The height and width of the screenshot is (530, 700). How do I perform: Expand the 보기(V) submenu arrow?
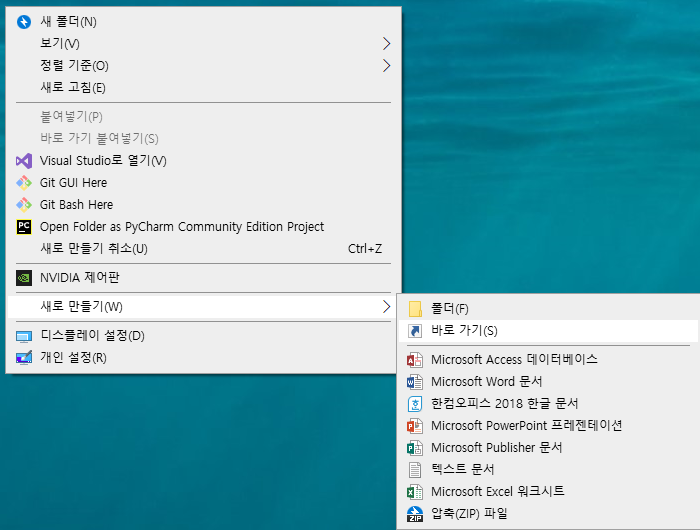pos(387,44)
